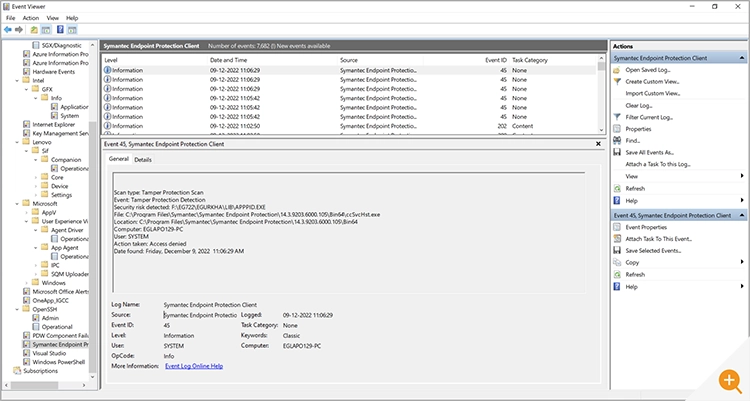Select OneApp_IGCC log in tree
Viewport: 750px width, 401px height.
(x=50, y=301)
